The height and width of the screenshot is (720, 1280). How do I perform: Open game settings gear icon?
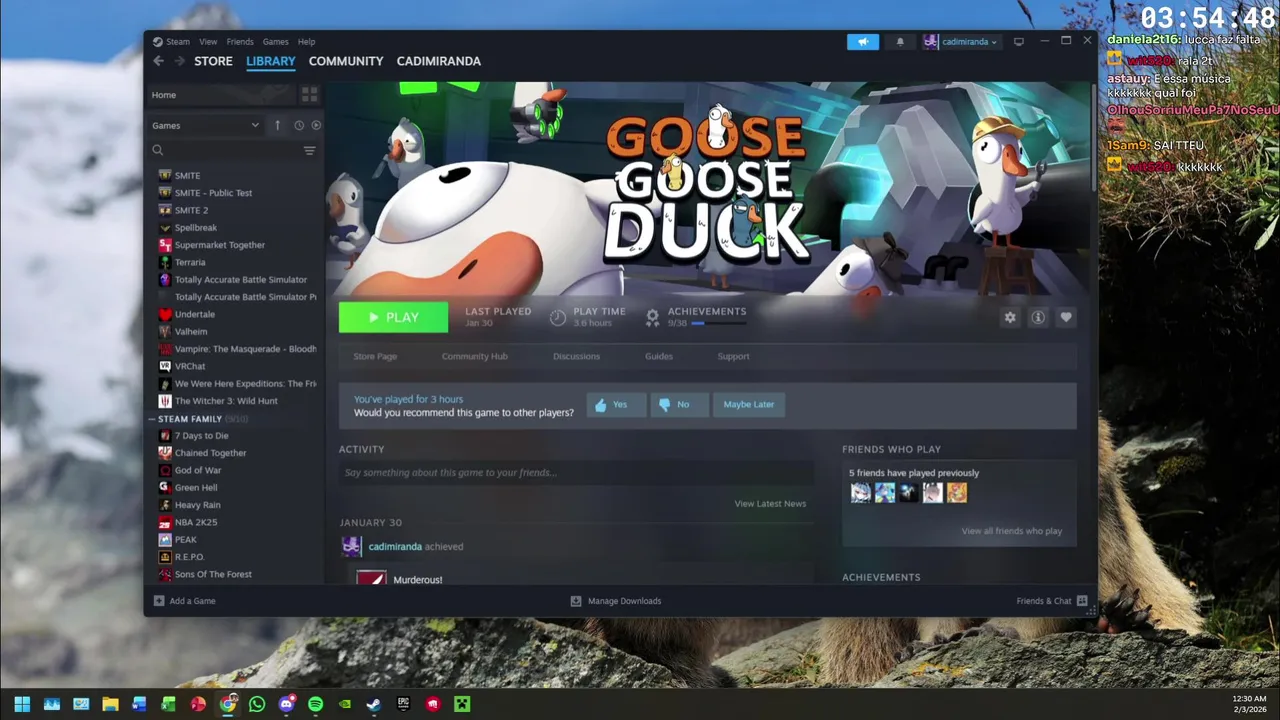tap(1010, 317)
